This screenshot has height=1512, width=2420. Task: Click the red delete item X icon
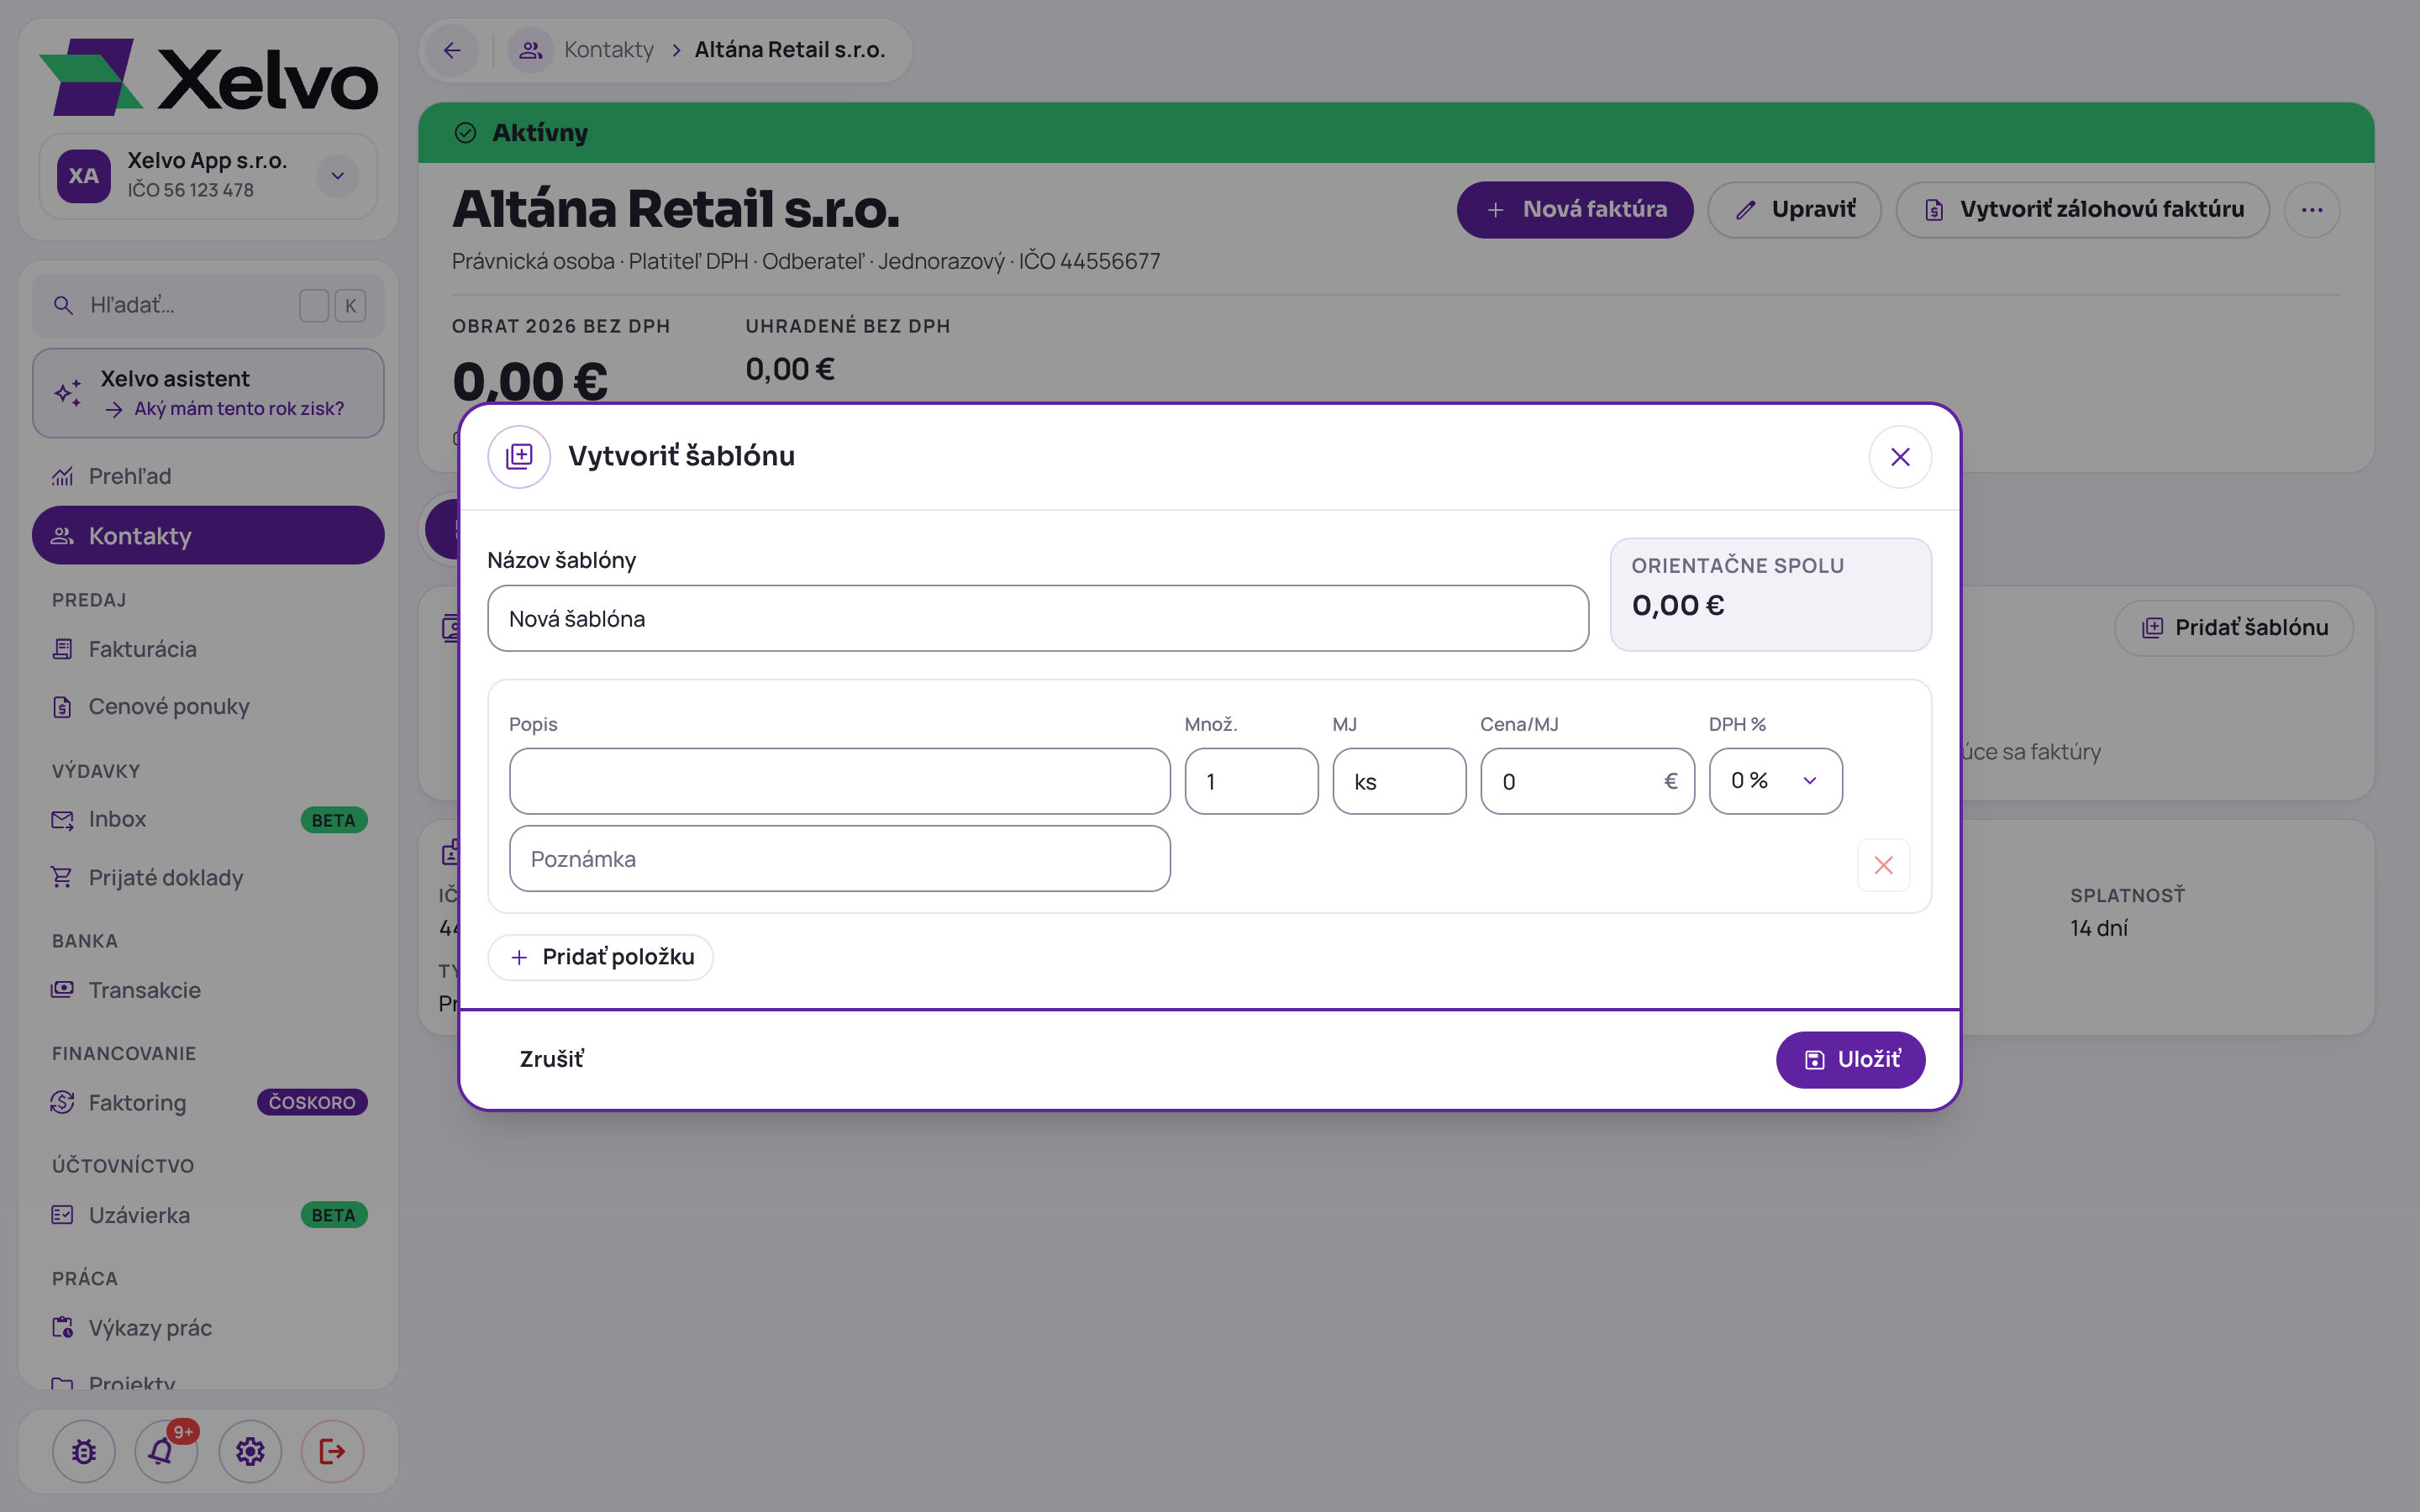pos(1883,865)
